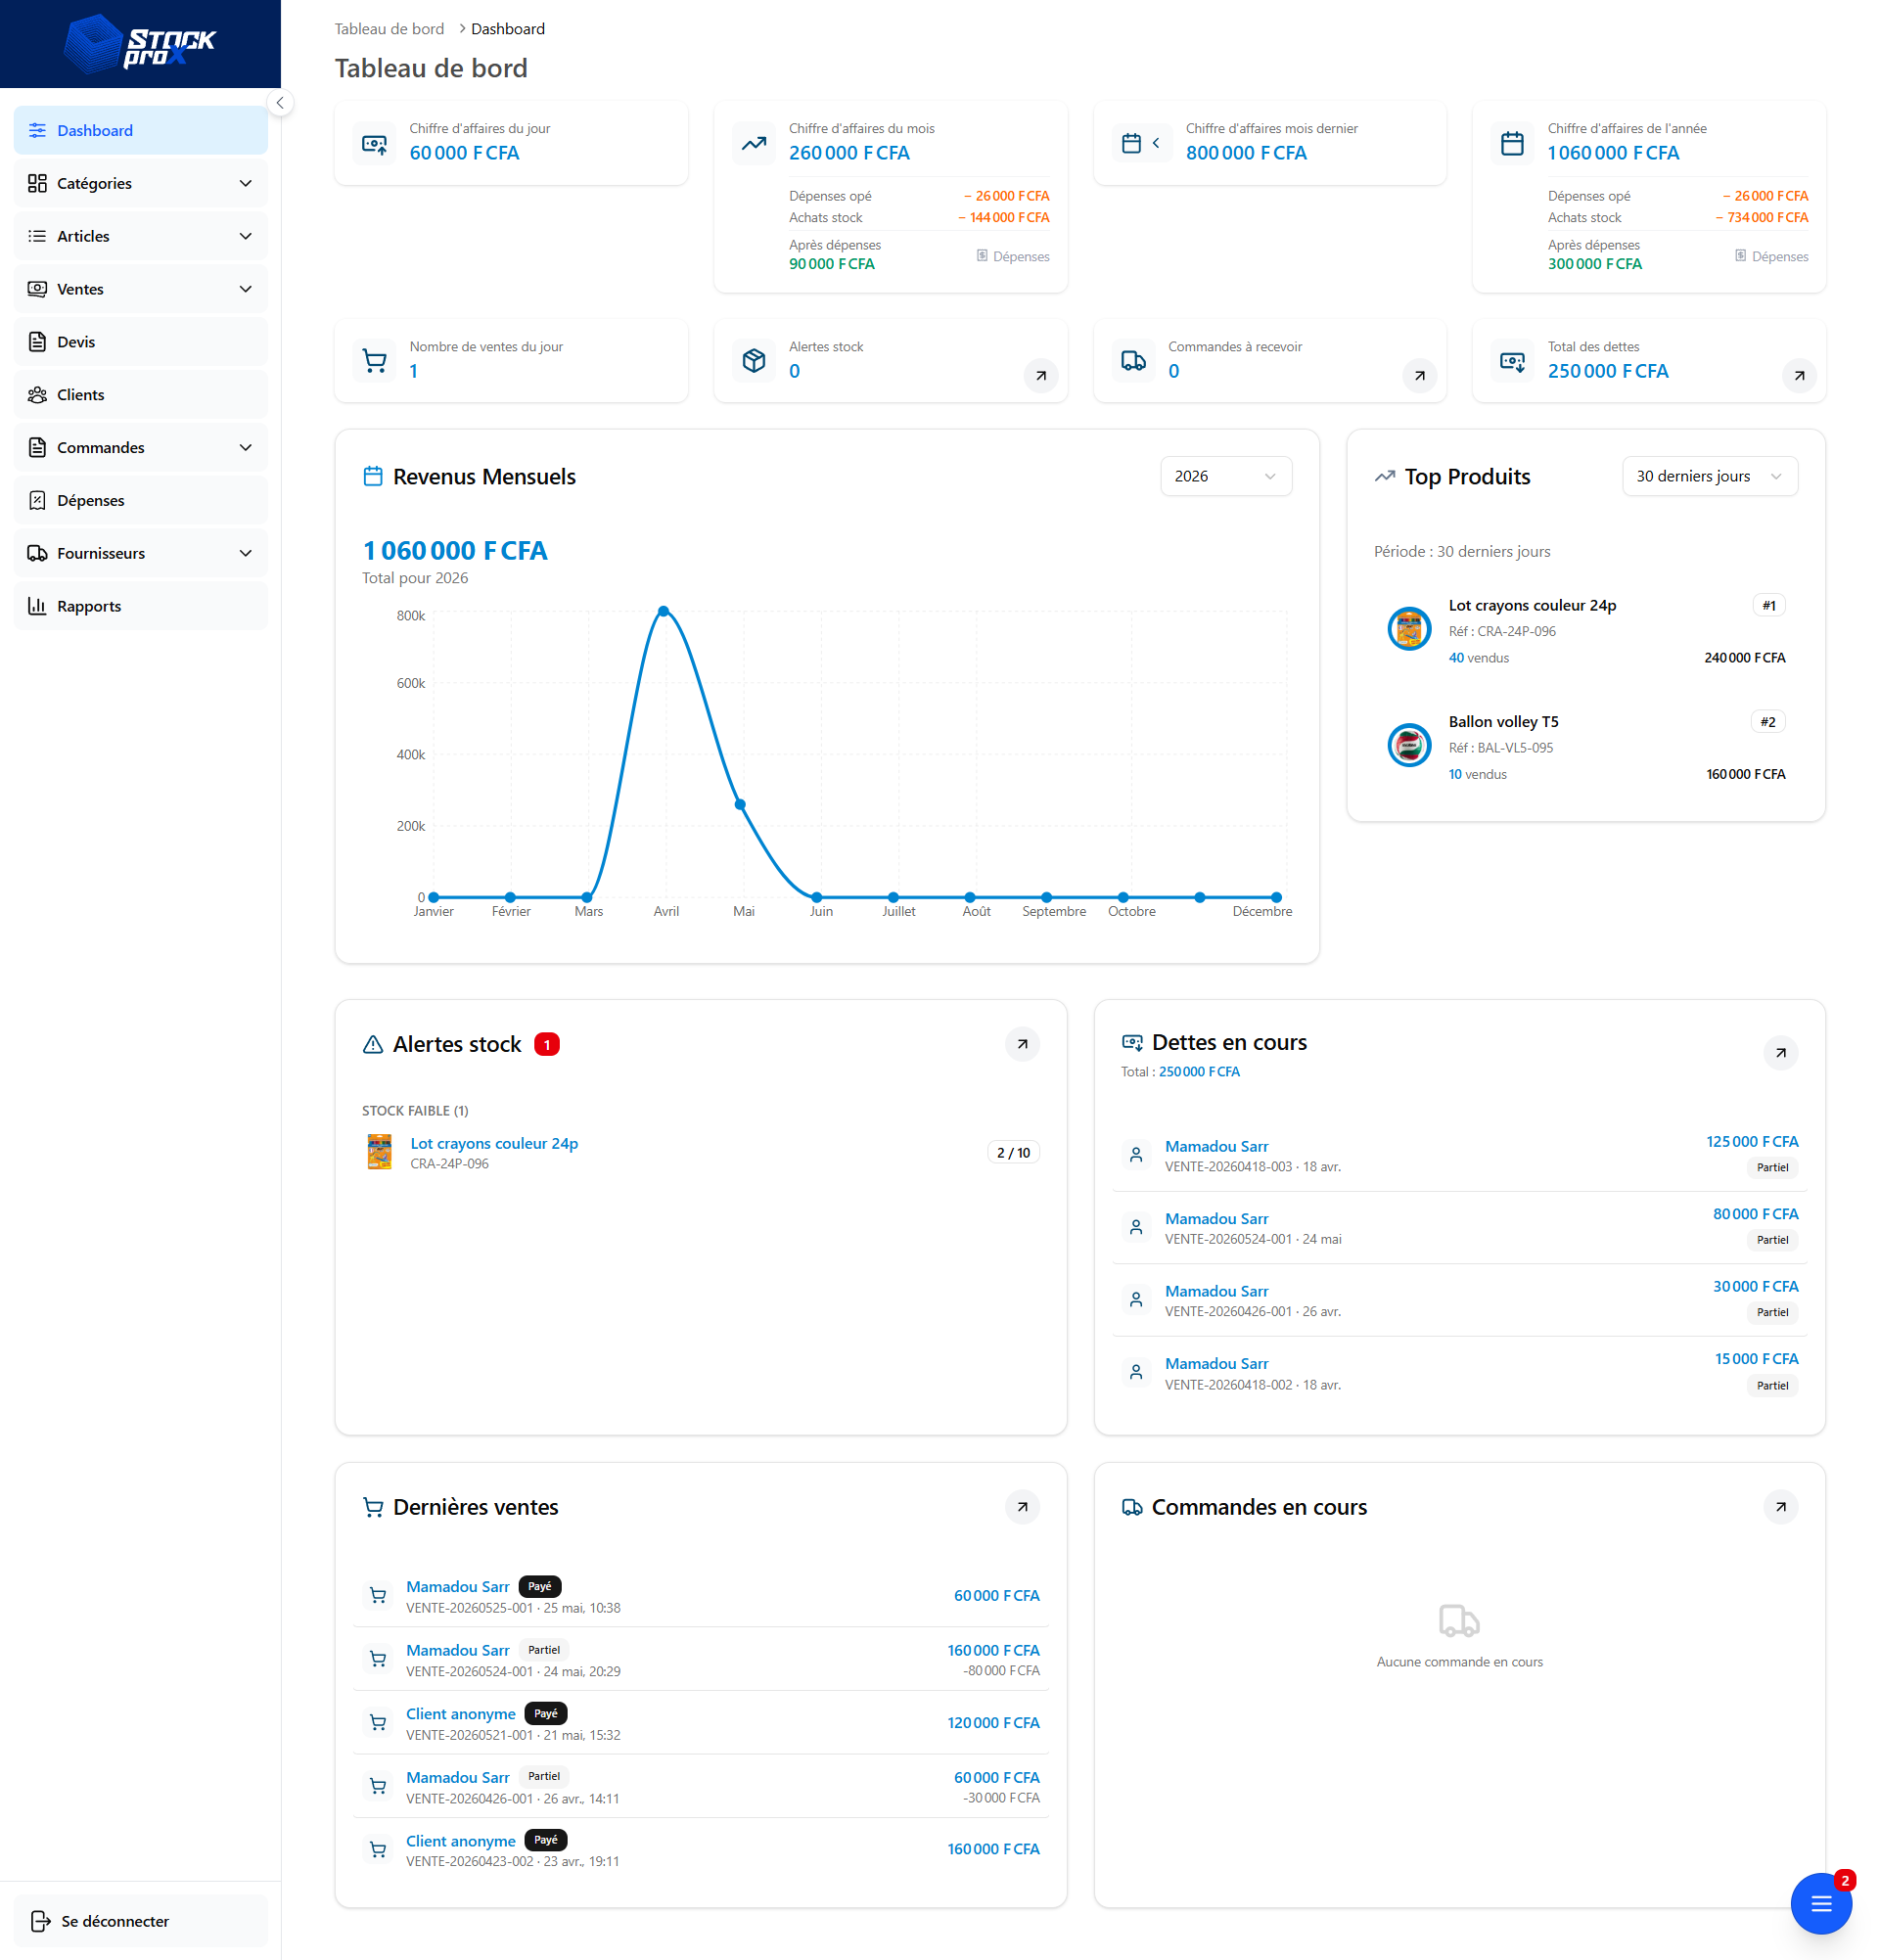Click the Chiffre d'affaires mois dernier calendar icon

coord(1131,144)
